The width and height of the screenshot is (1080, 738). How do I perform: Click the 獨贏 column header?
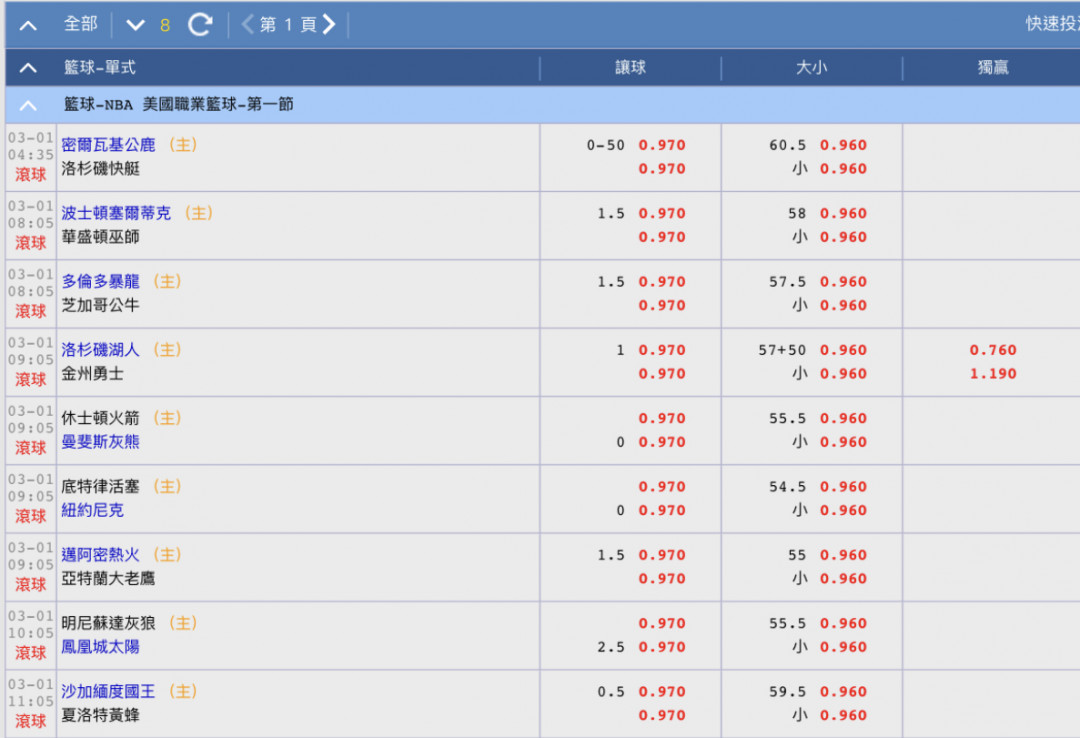pos(993,68)
